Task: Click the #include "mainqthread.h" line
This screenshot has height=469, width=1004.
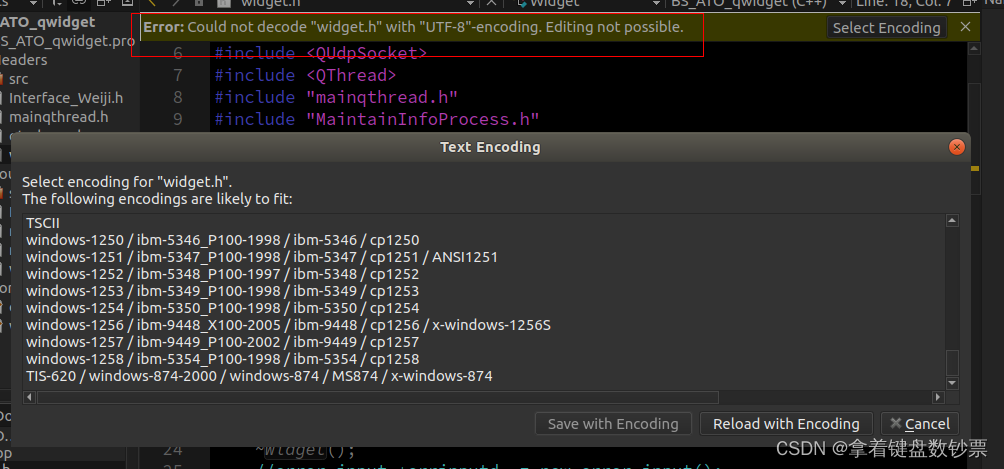Action: coord(336,97)
